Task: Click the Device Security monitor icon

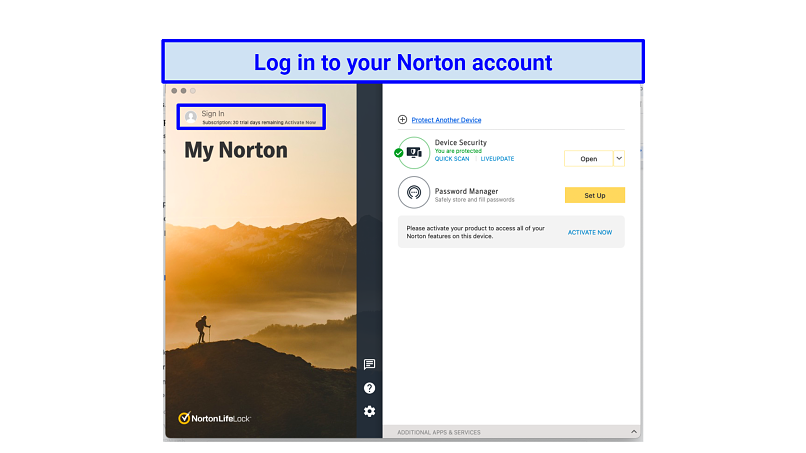Action: pyautogui.click(x=414, y=152)
